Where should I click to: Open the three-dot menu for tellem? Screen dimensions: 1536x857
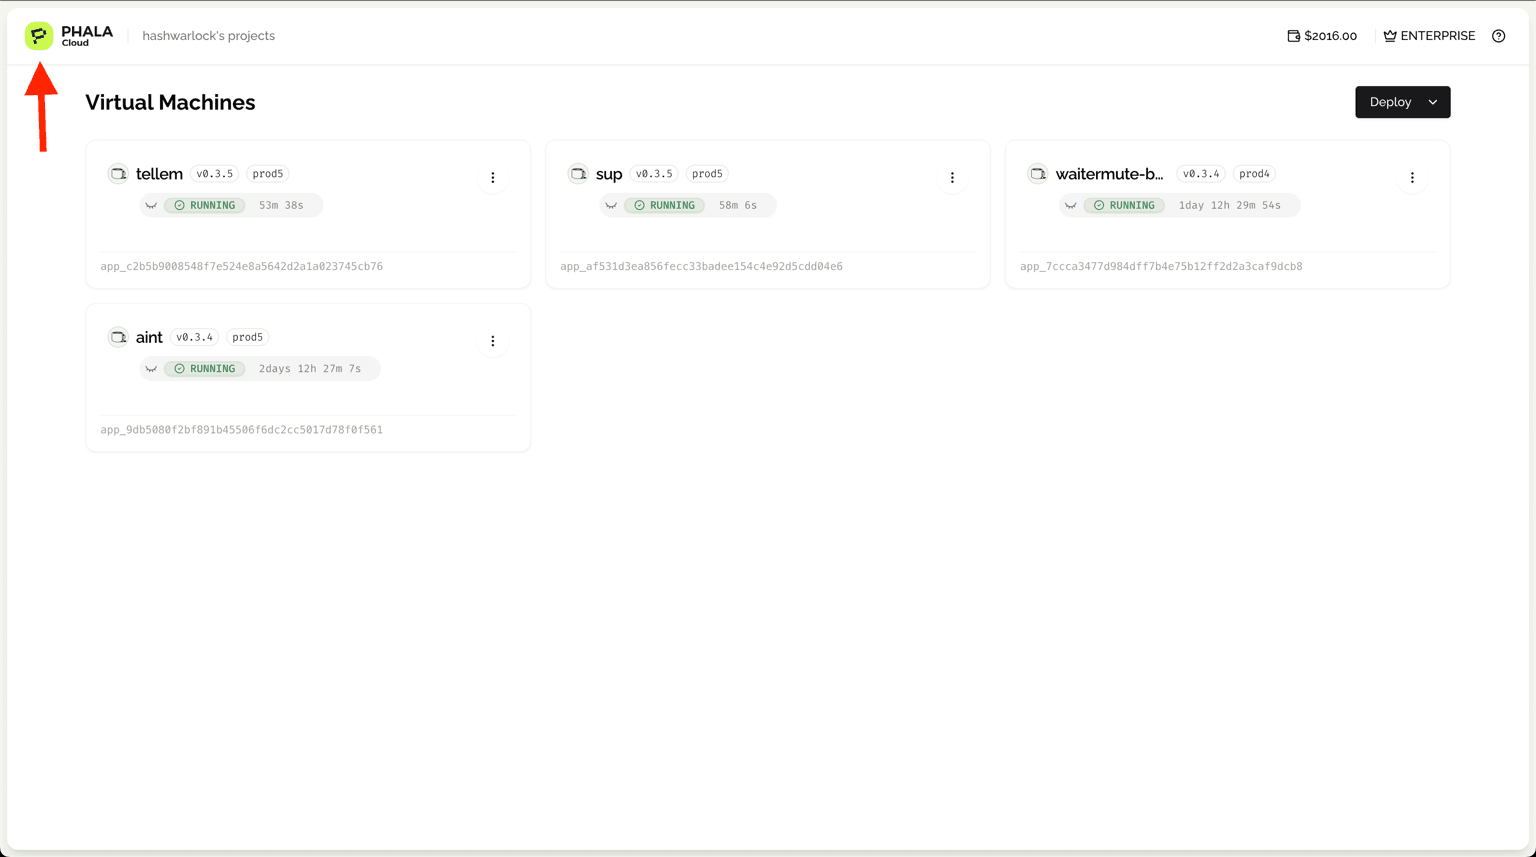pos(492,178)
